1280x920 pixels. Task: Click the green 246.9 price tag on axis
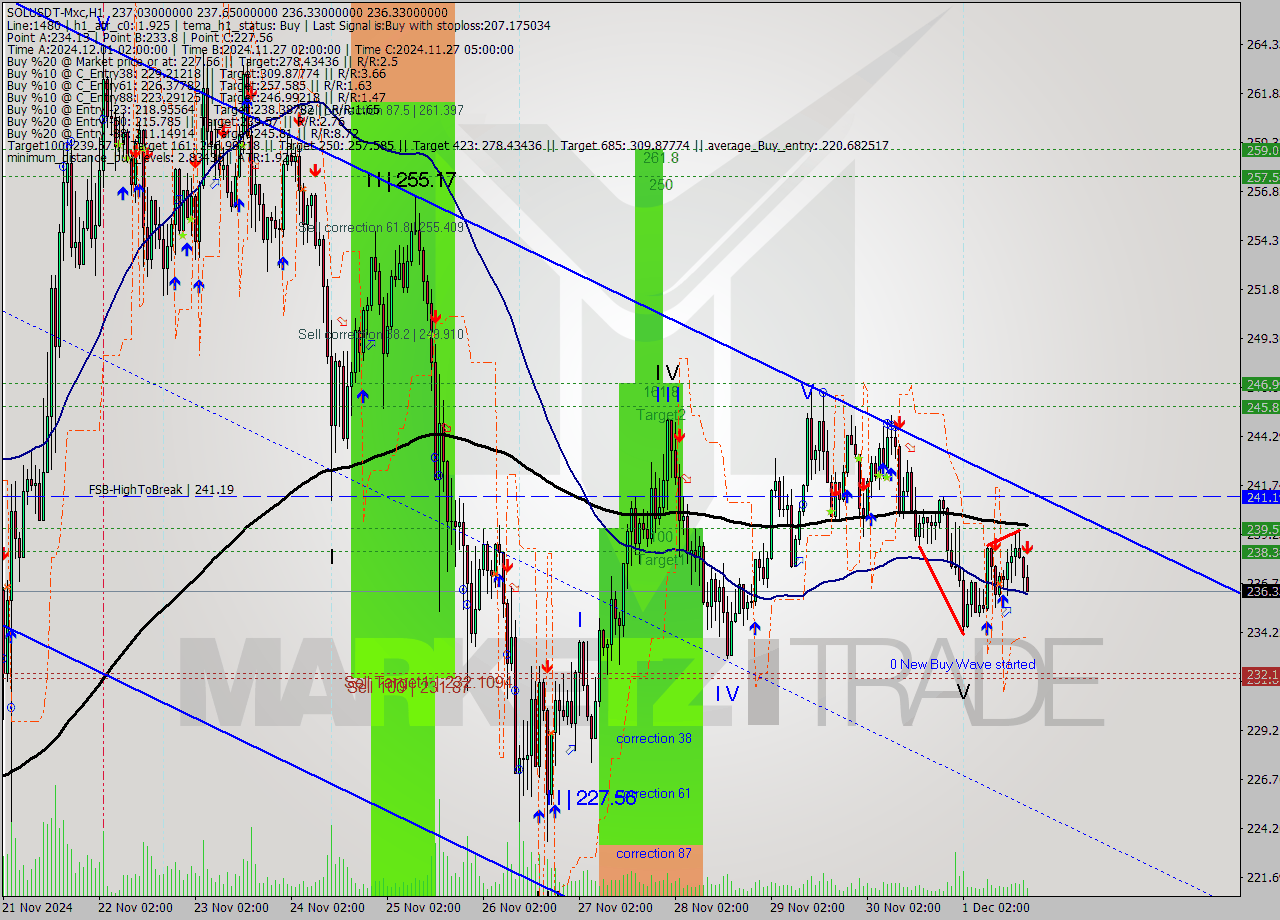click(x=1260, y=384)
